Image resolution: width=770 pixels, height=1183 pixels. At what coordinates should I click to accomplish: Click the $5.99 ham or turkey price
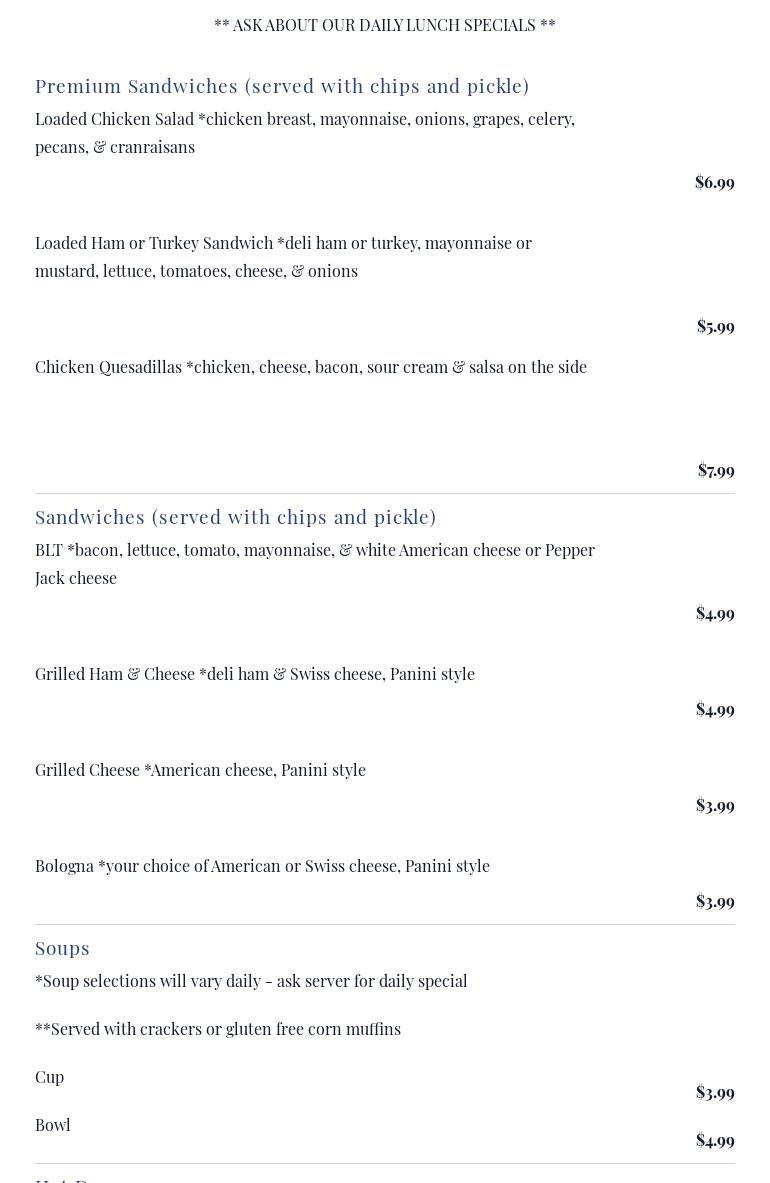(715, 326)
